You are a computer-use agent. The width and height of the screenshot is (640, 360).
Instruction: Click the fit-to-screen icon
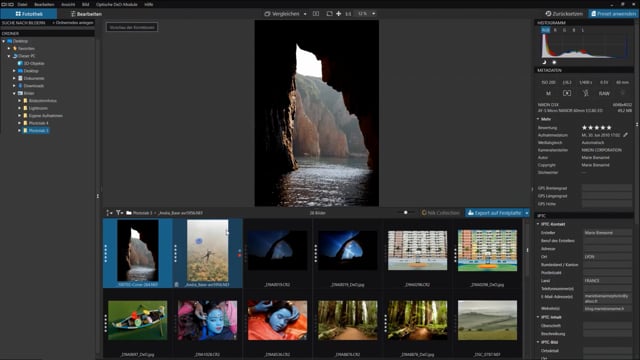pos(329,14)
